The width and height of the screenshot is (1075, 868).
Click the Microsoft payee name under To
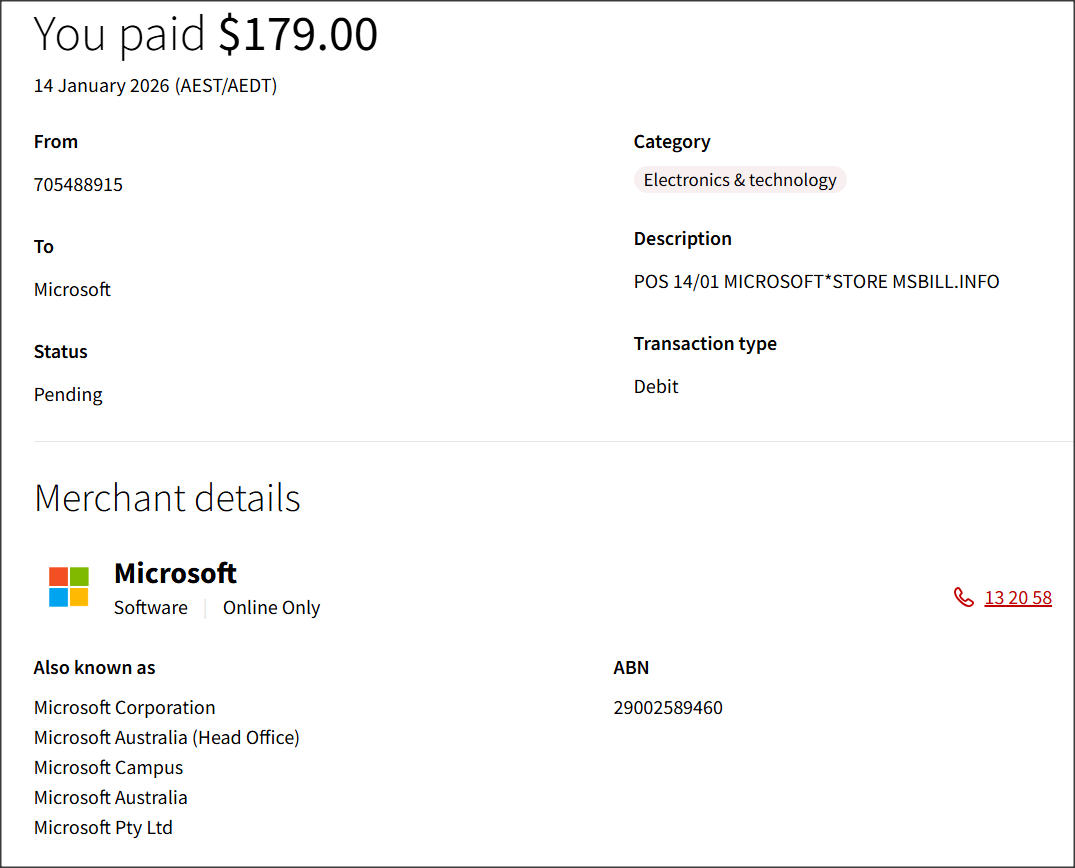(x=72, y=290)
